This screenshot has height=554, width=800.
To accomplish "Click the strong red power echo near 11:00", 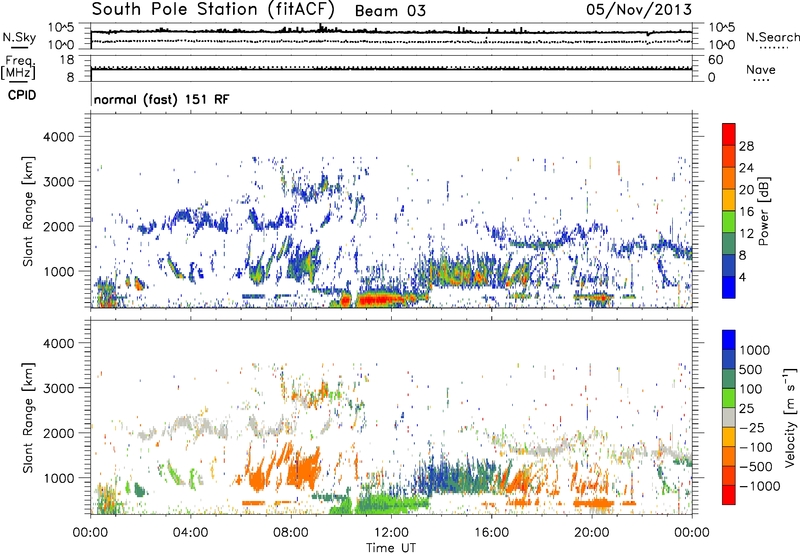I will 380,299.
